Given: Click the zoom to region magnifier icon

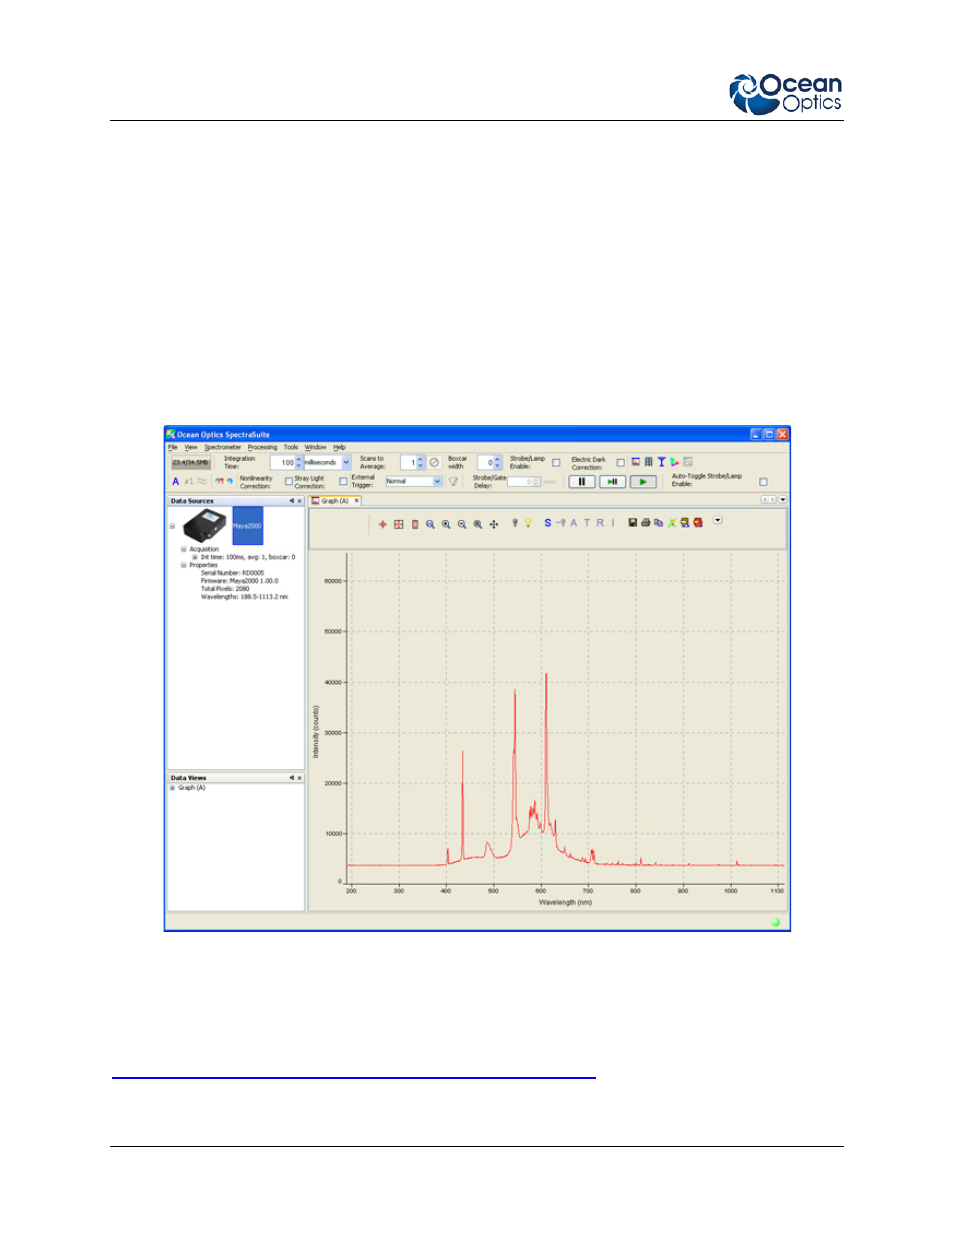Looking at the screenshot, I should coord(478,524).
